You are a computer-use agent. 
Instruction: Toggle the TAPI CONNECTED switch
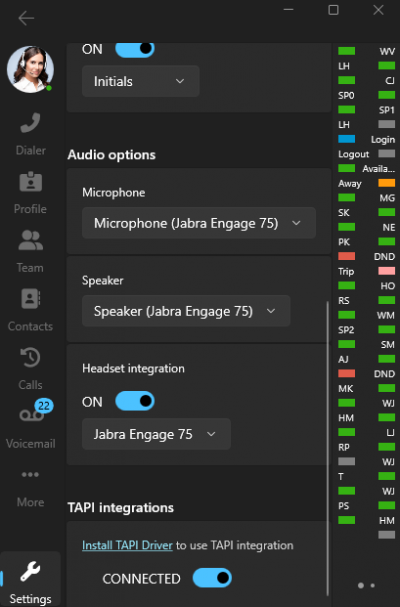click(212, 578)
